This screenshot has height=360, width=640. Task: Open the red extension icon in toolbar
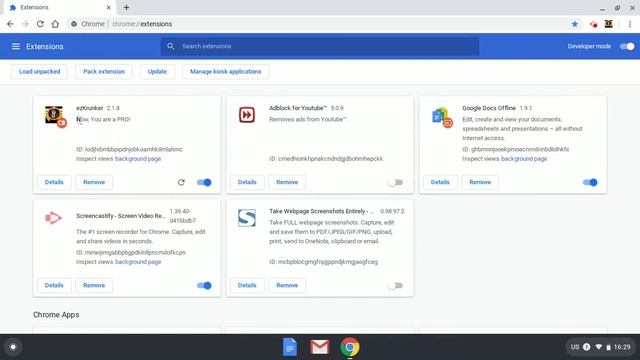593,24
